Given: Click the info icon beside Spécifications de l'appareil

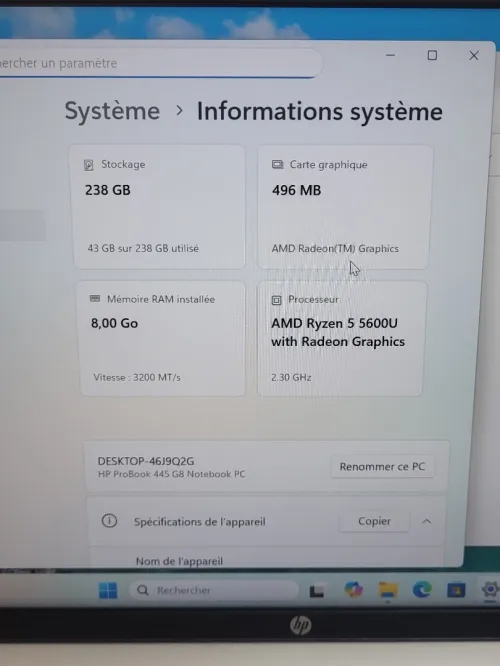Looking at the screenshot, I should coord(109,521).
